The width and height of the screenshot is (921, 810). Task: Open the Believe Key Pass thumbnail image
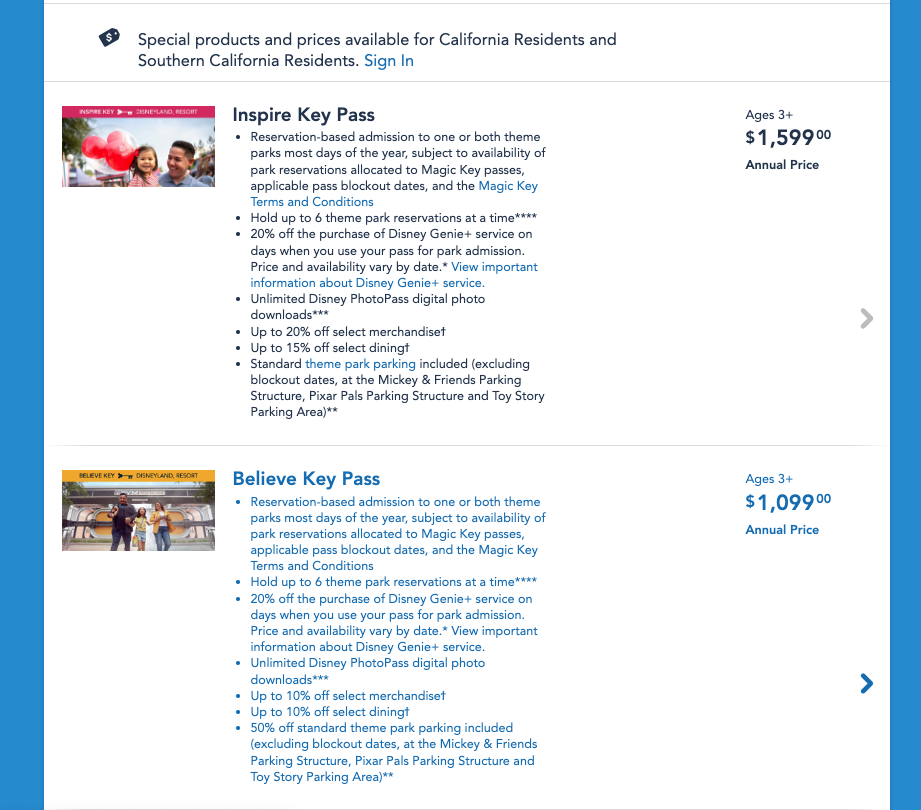tap(138, 510)
